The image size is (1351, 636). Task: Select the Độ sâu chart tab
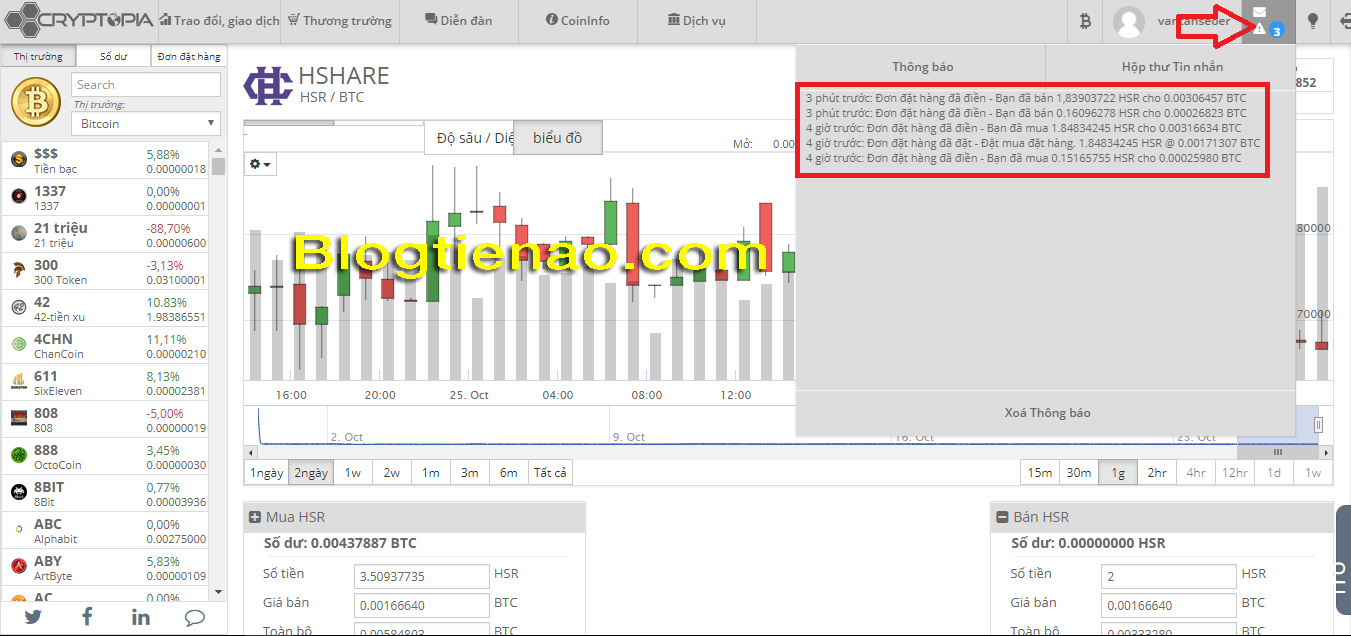[x=471, y=138]
